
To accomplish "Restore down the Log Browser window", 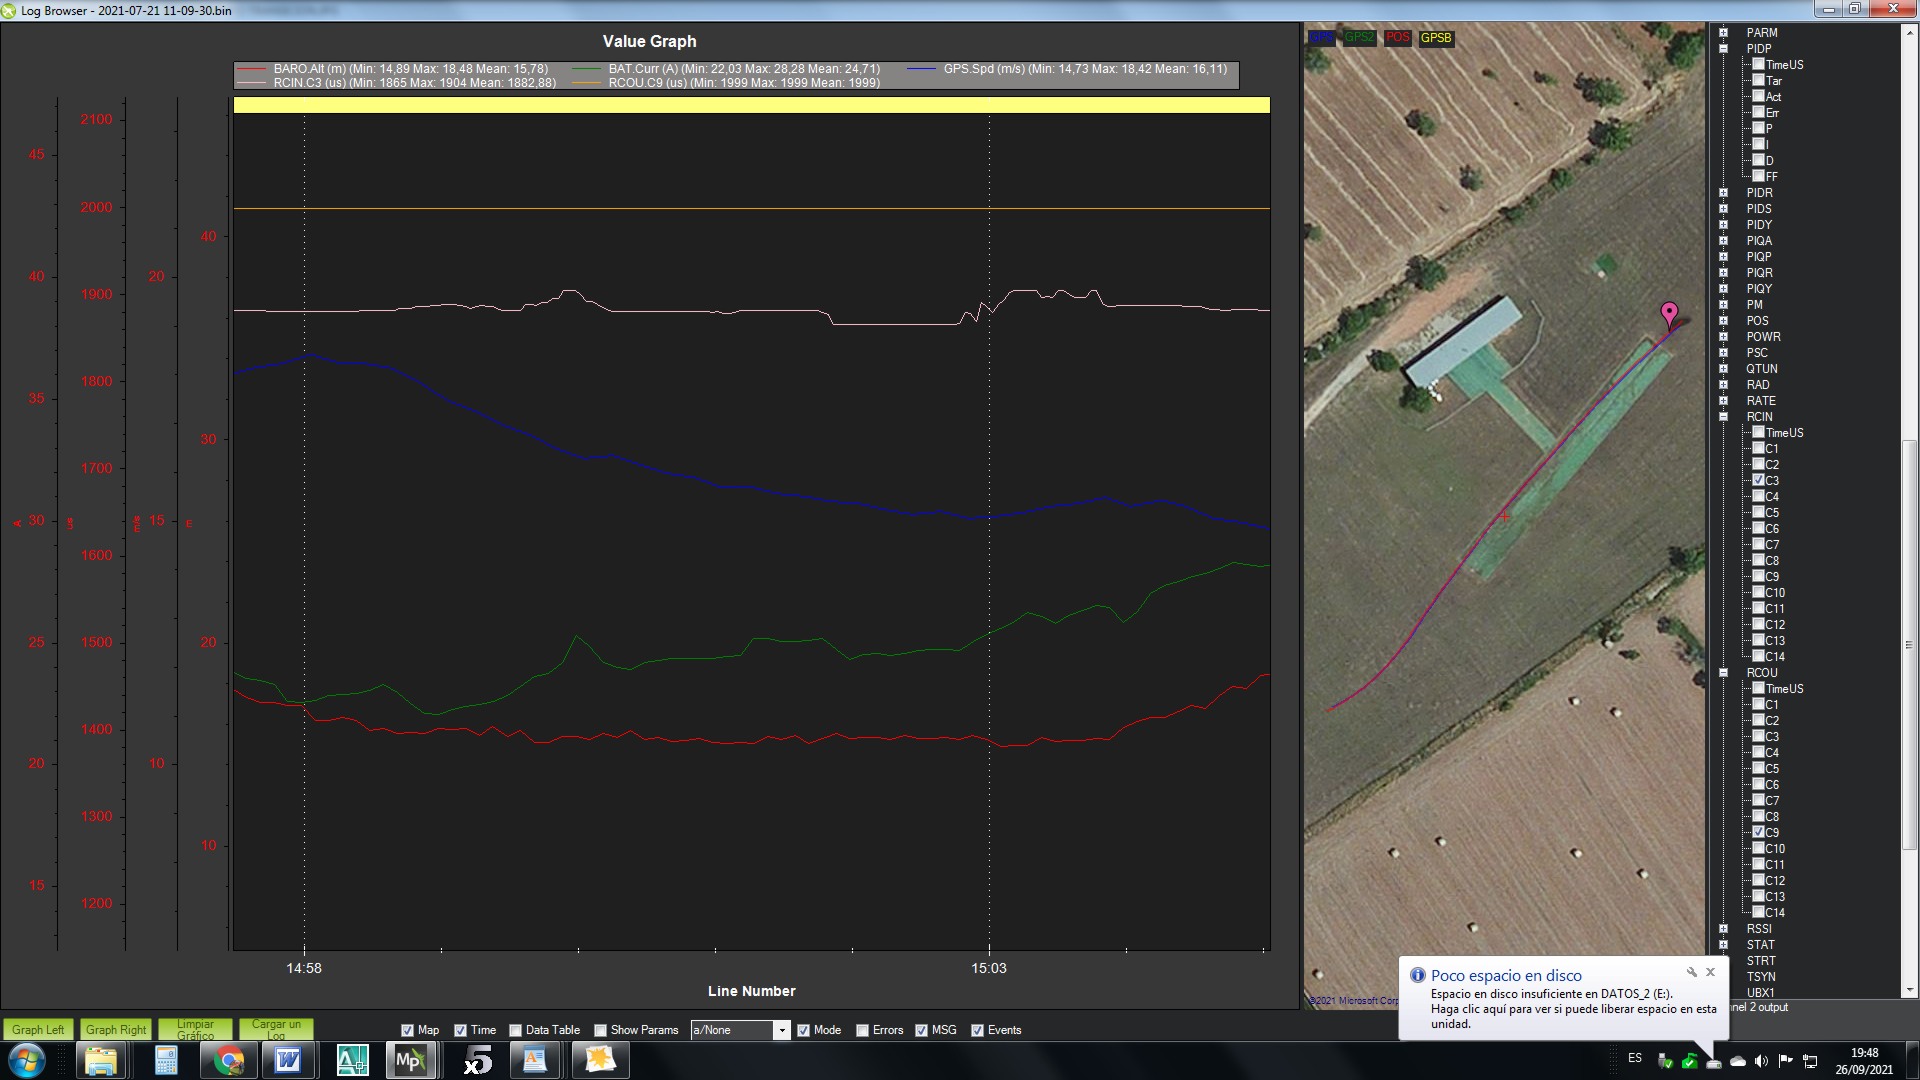I will [1853, 9].
